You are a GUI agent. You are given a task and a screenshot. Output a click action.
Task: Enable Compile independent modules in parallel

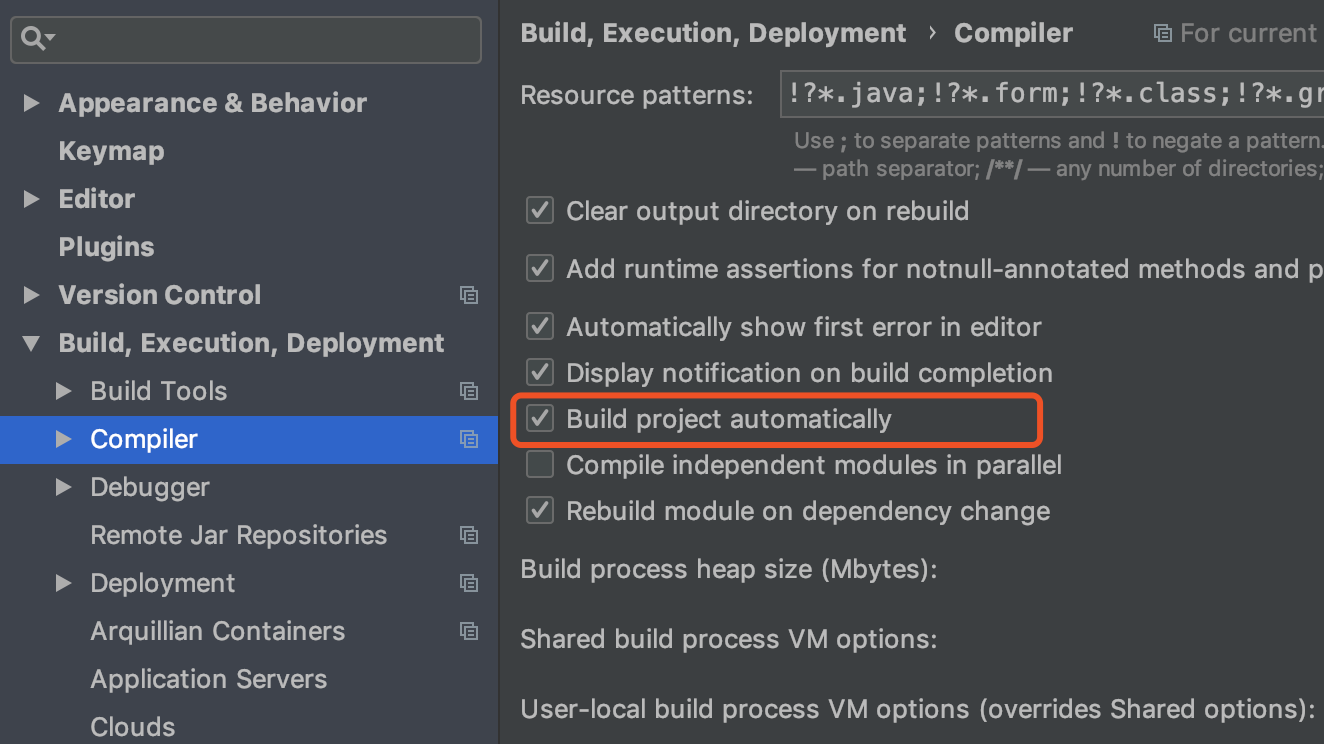click(x=540, y=465)
